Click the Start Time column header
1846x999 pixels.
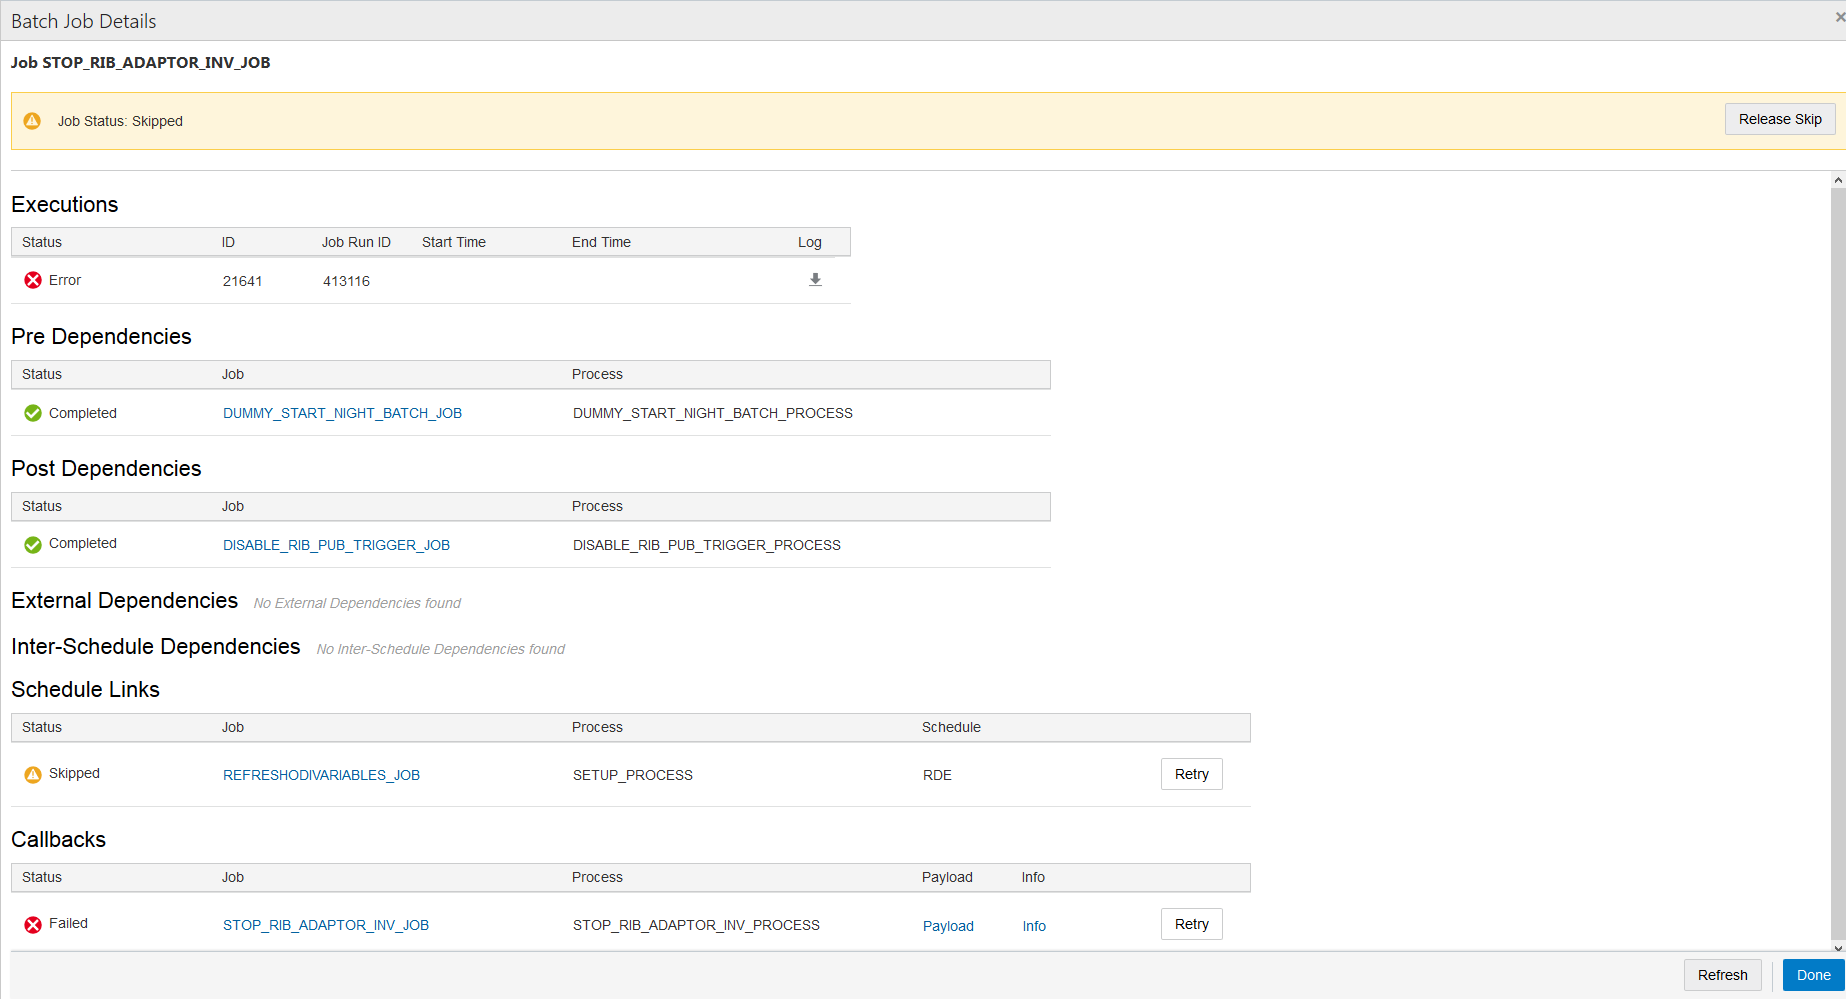[x=454, y=242]
